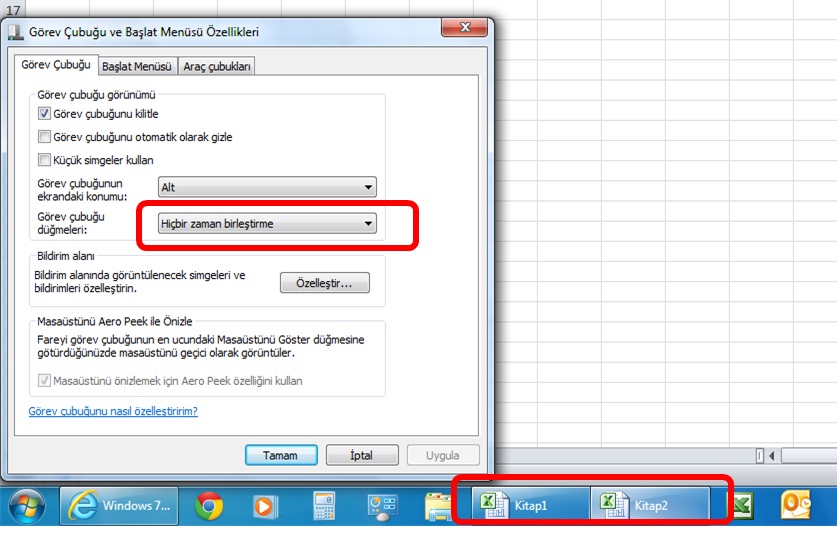Open the Windows Start menu orb
The height and width of the screenshot is (543, 837).
pyautogui.click(x=29, y=506)
